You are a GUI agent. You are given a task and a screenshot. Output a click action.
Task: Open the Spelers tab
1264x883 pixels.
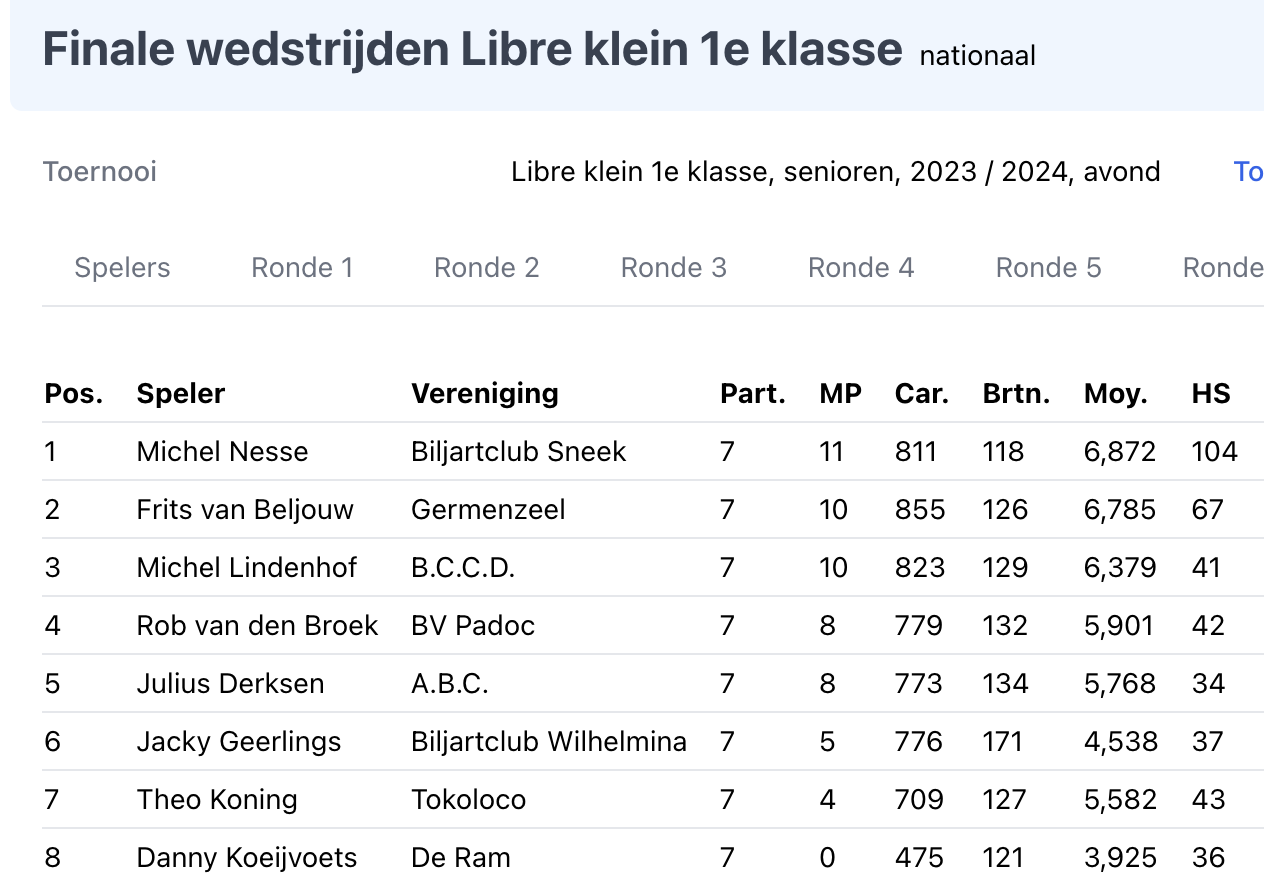122,268
